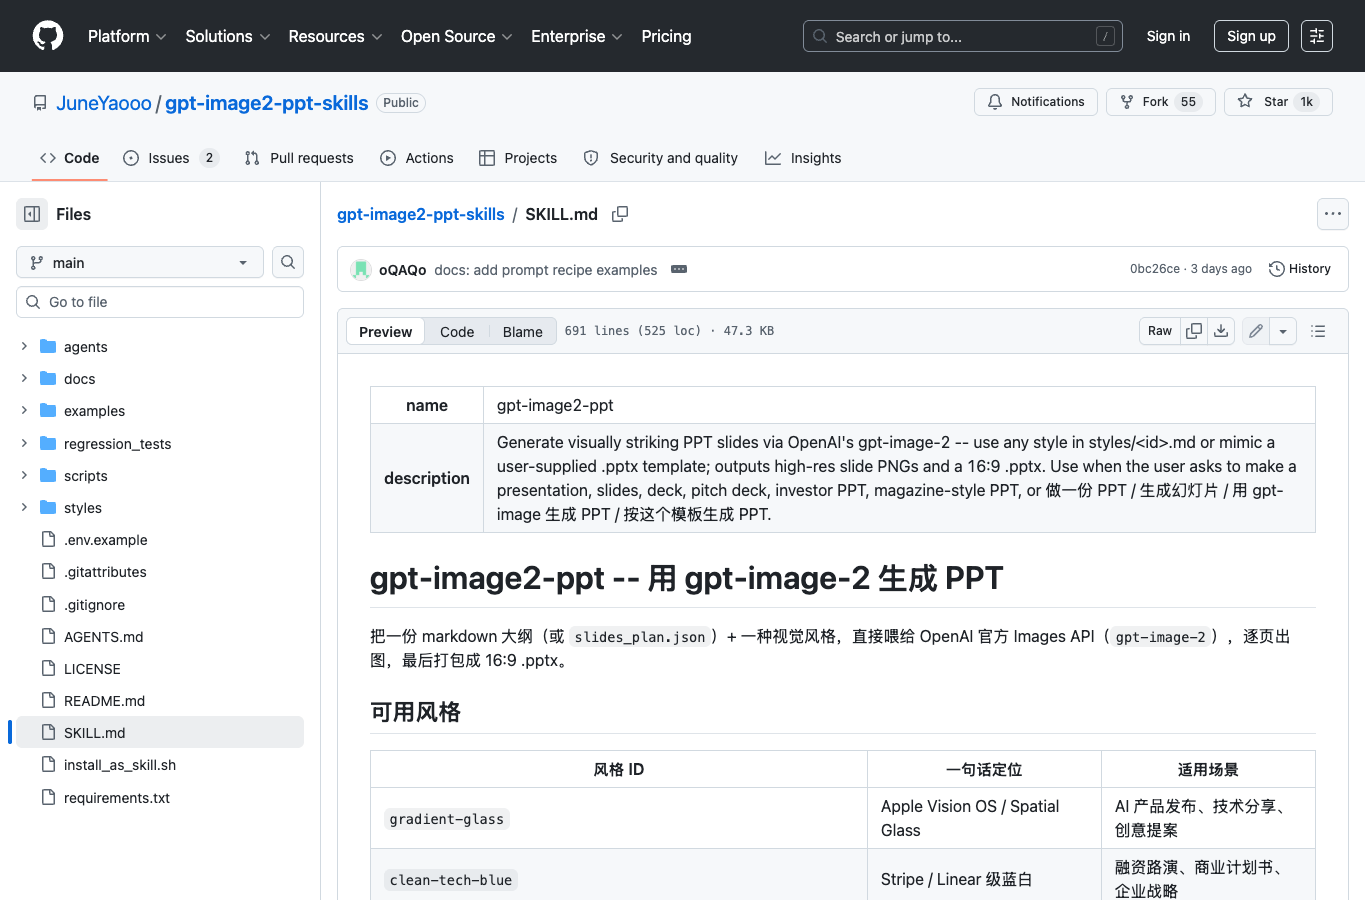Download the raw file icon

(1221, 331)
